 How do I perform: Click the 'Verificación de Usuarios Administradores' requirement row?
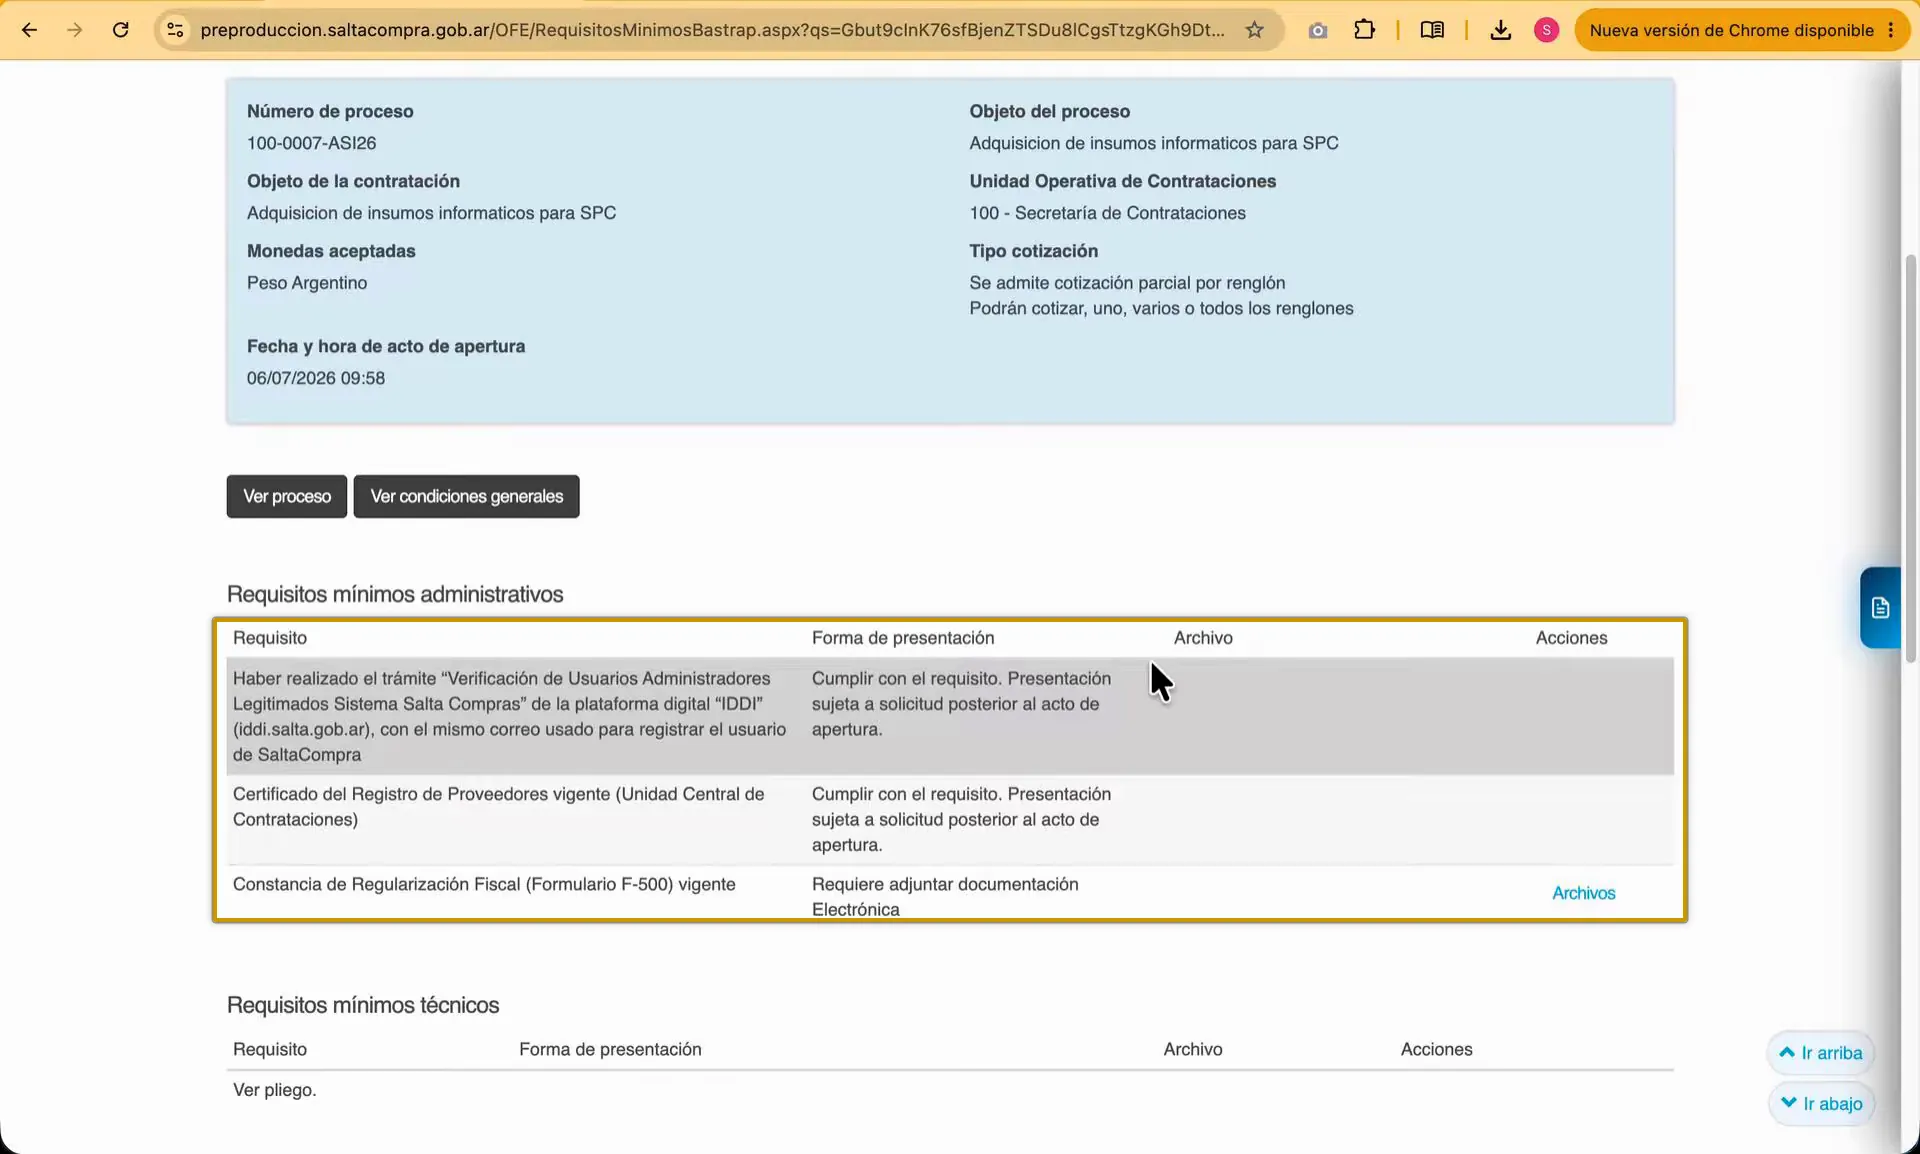950,716
